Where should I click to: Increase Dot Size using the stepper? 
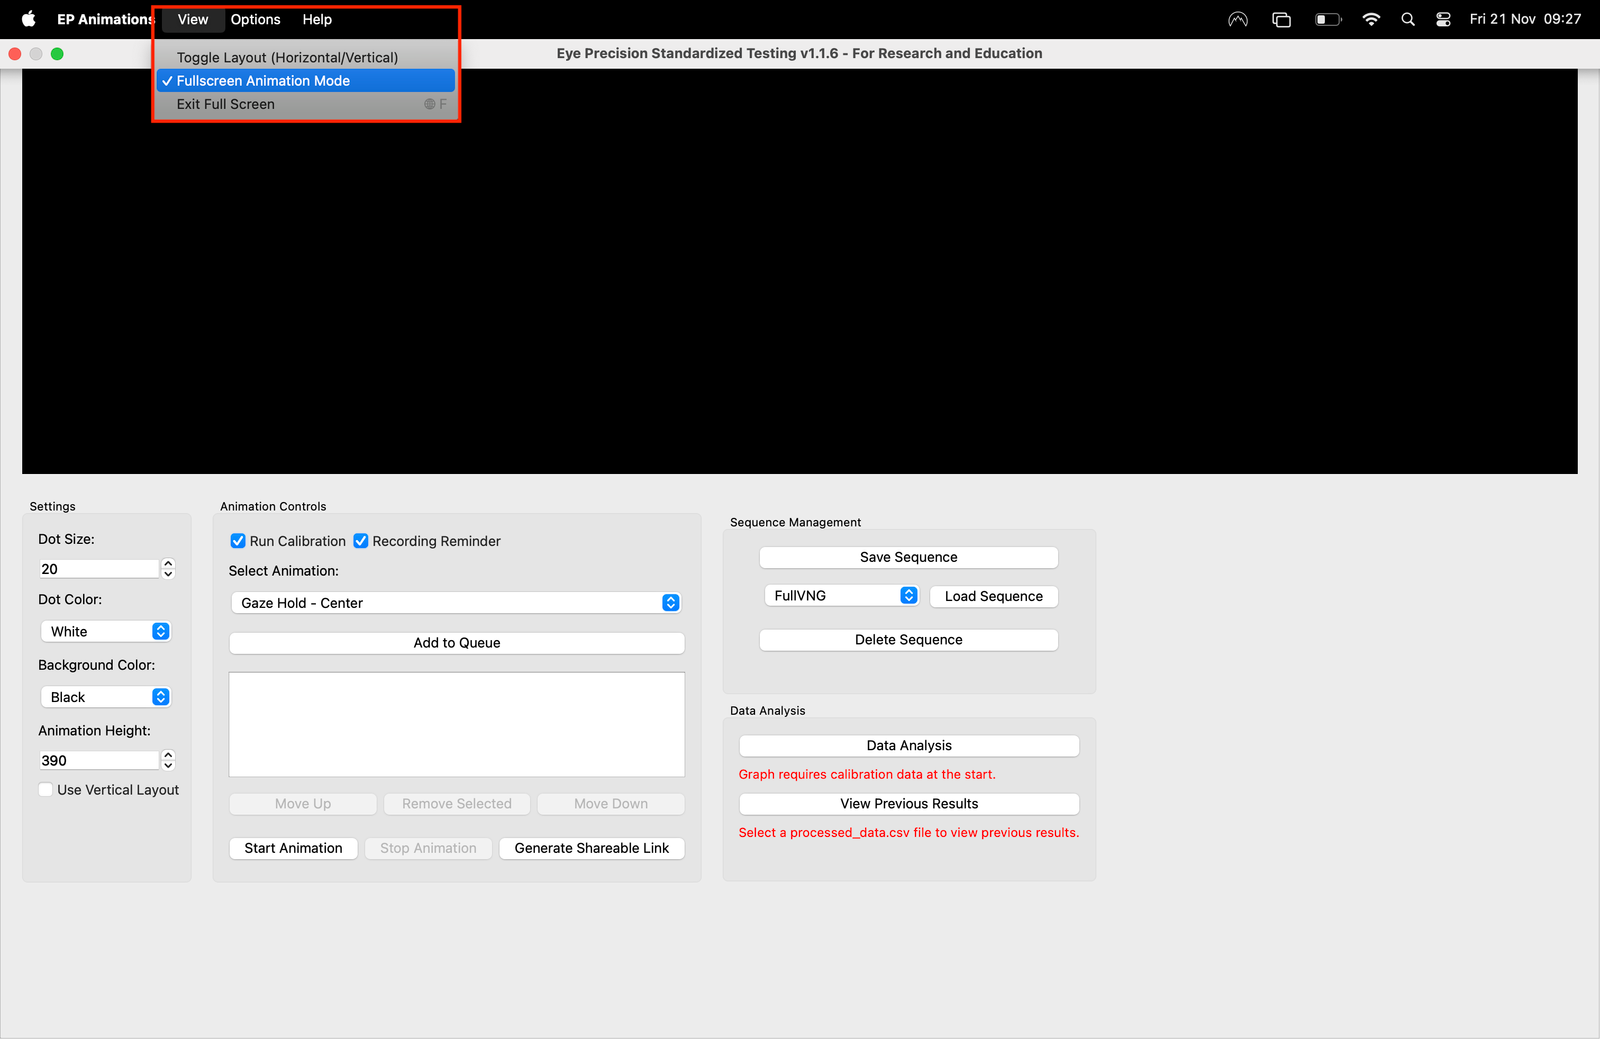pyautogui.click(x=168, y=563)
